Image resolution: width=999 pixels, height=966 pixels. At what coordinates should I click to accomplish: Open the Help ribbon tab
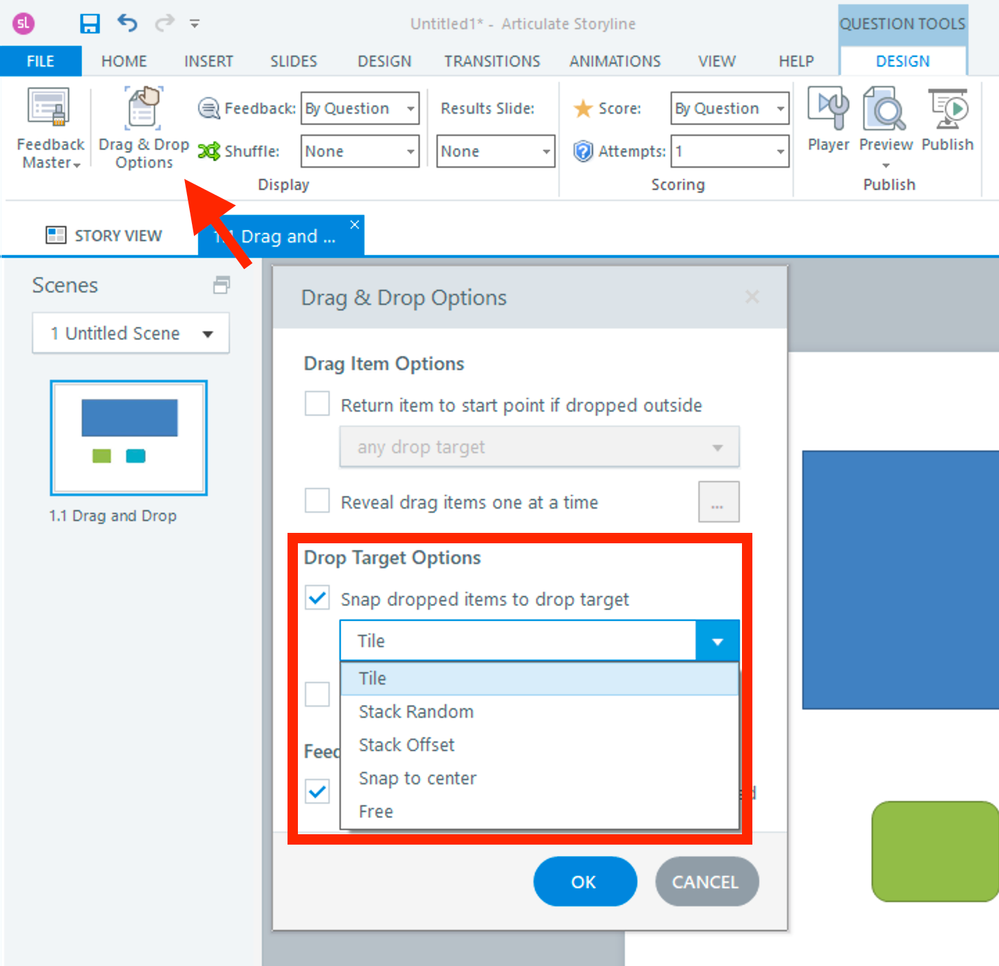tap(796, 61)
